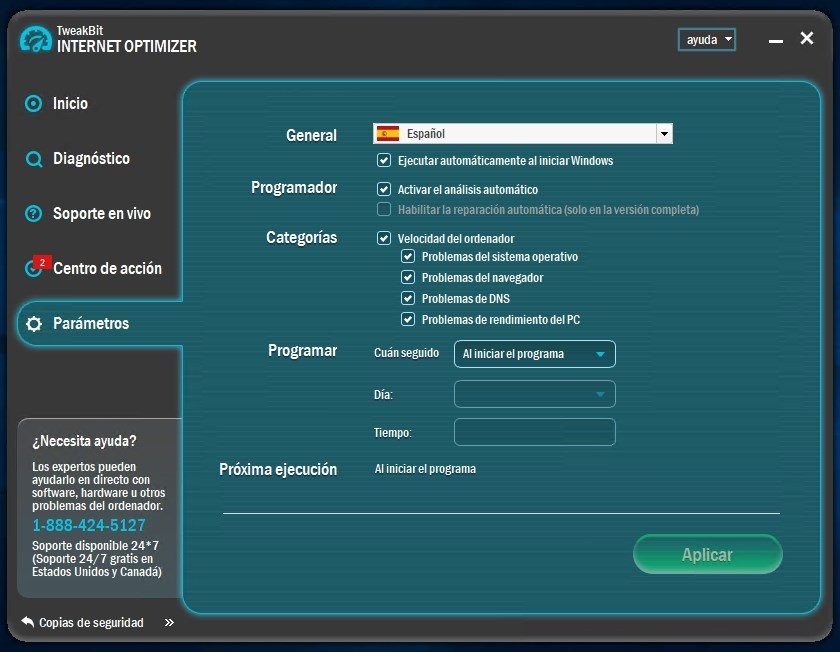Screen dimensions: 840x652
Task: Minimize the Internet Optimizer window
Action: (x=776, y=41)
